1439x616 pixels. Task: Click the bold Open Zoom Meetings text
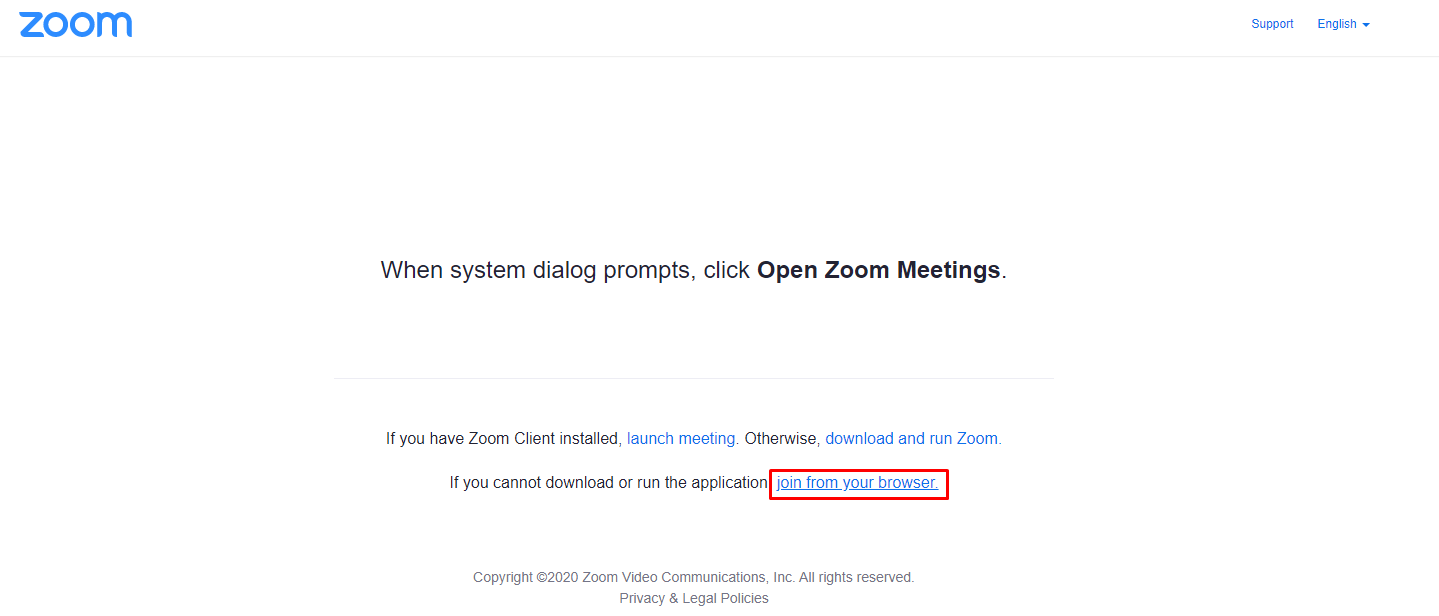(879, 270)
